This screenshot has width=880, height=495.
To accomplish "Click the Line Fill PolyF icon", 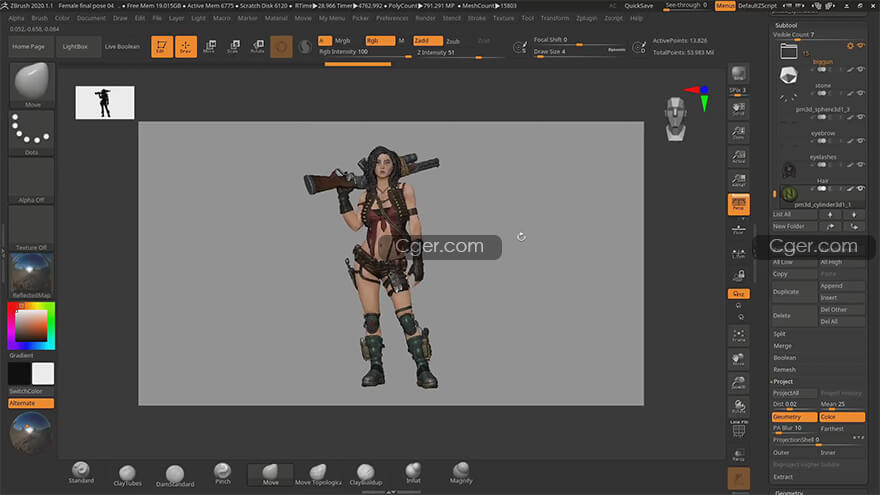I will point(739,429).
